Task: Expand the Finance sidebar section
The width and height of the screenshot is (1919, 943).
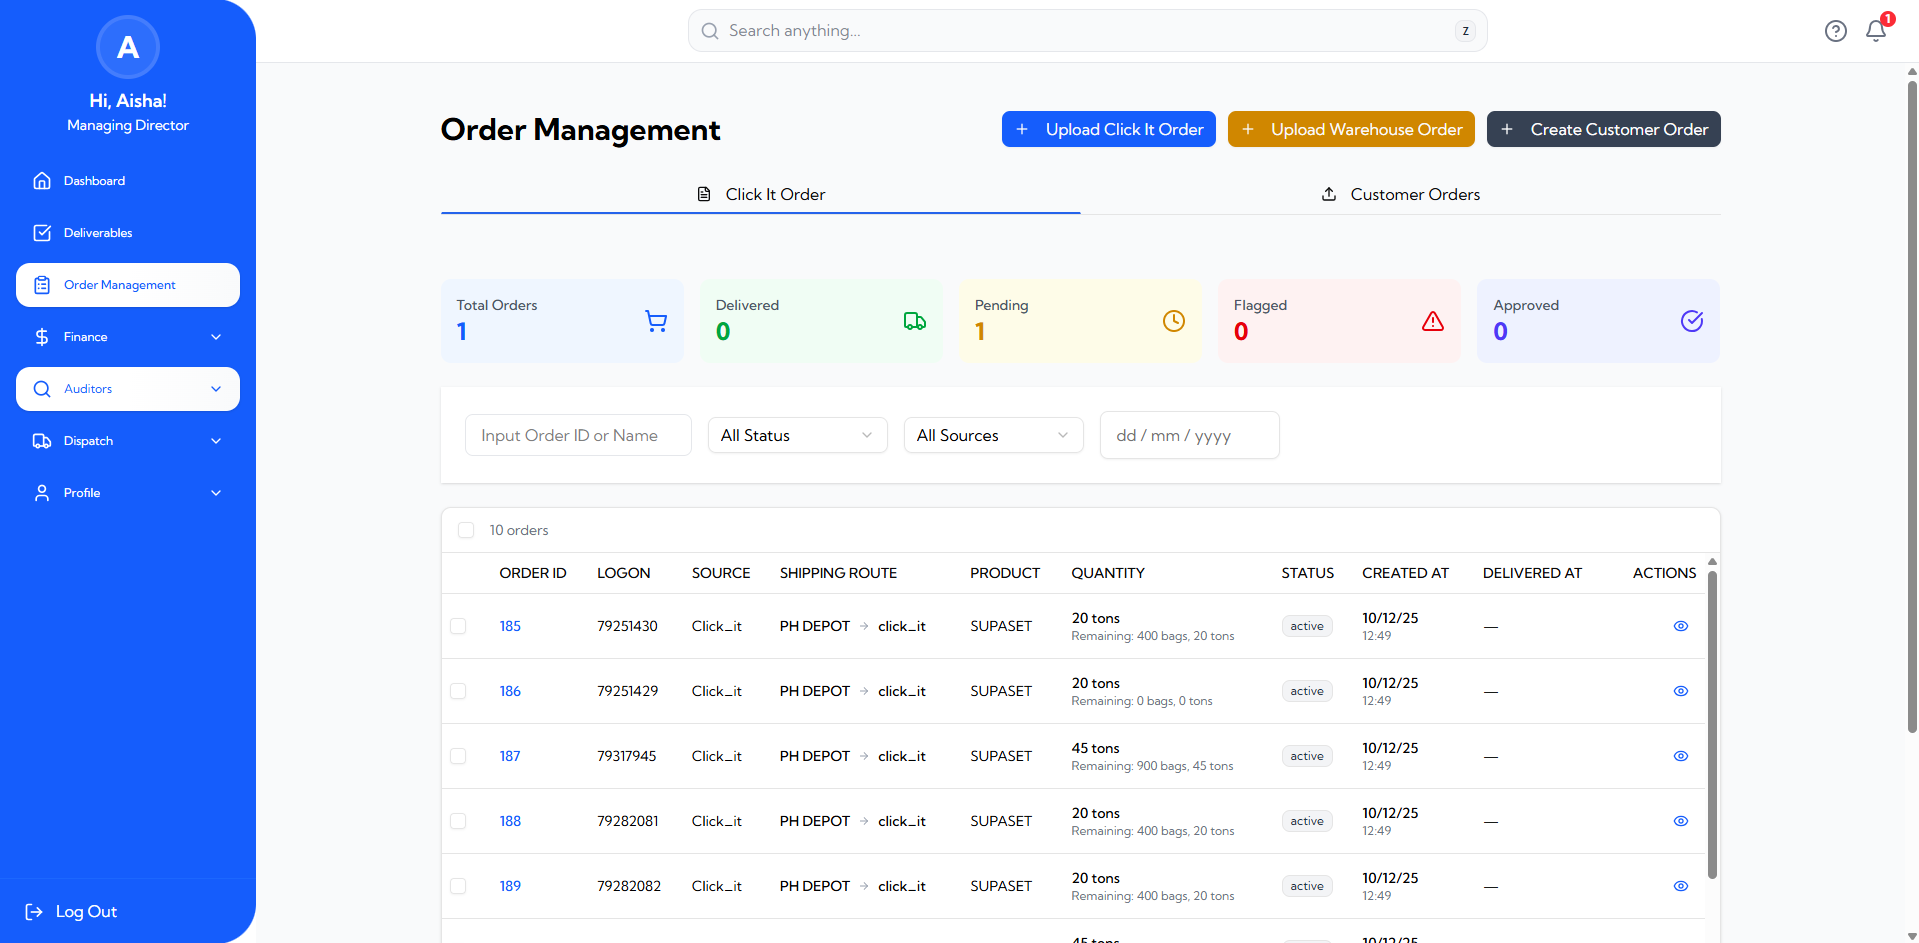Action: click(127, 337)
